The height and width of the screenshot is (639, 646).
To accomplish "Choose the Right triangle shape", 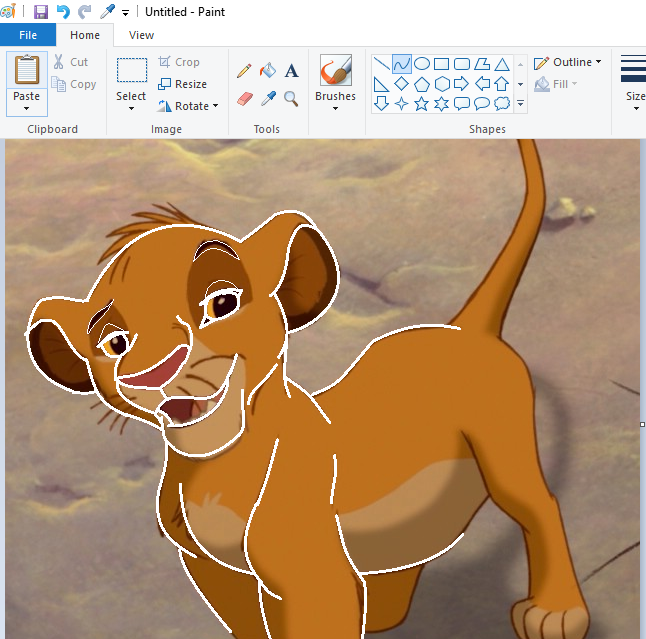I will pyautogui.click(x=381, y=84).
